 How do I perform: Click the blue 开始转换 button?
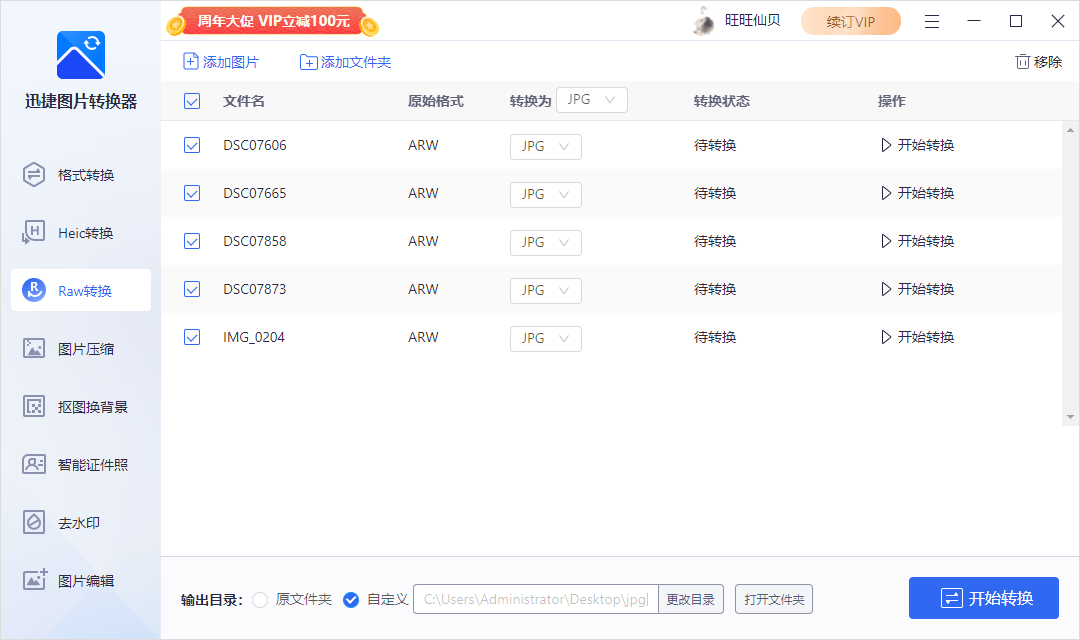coord(983,598)
